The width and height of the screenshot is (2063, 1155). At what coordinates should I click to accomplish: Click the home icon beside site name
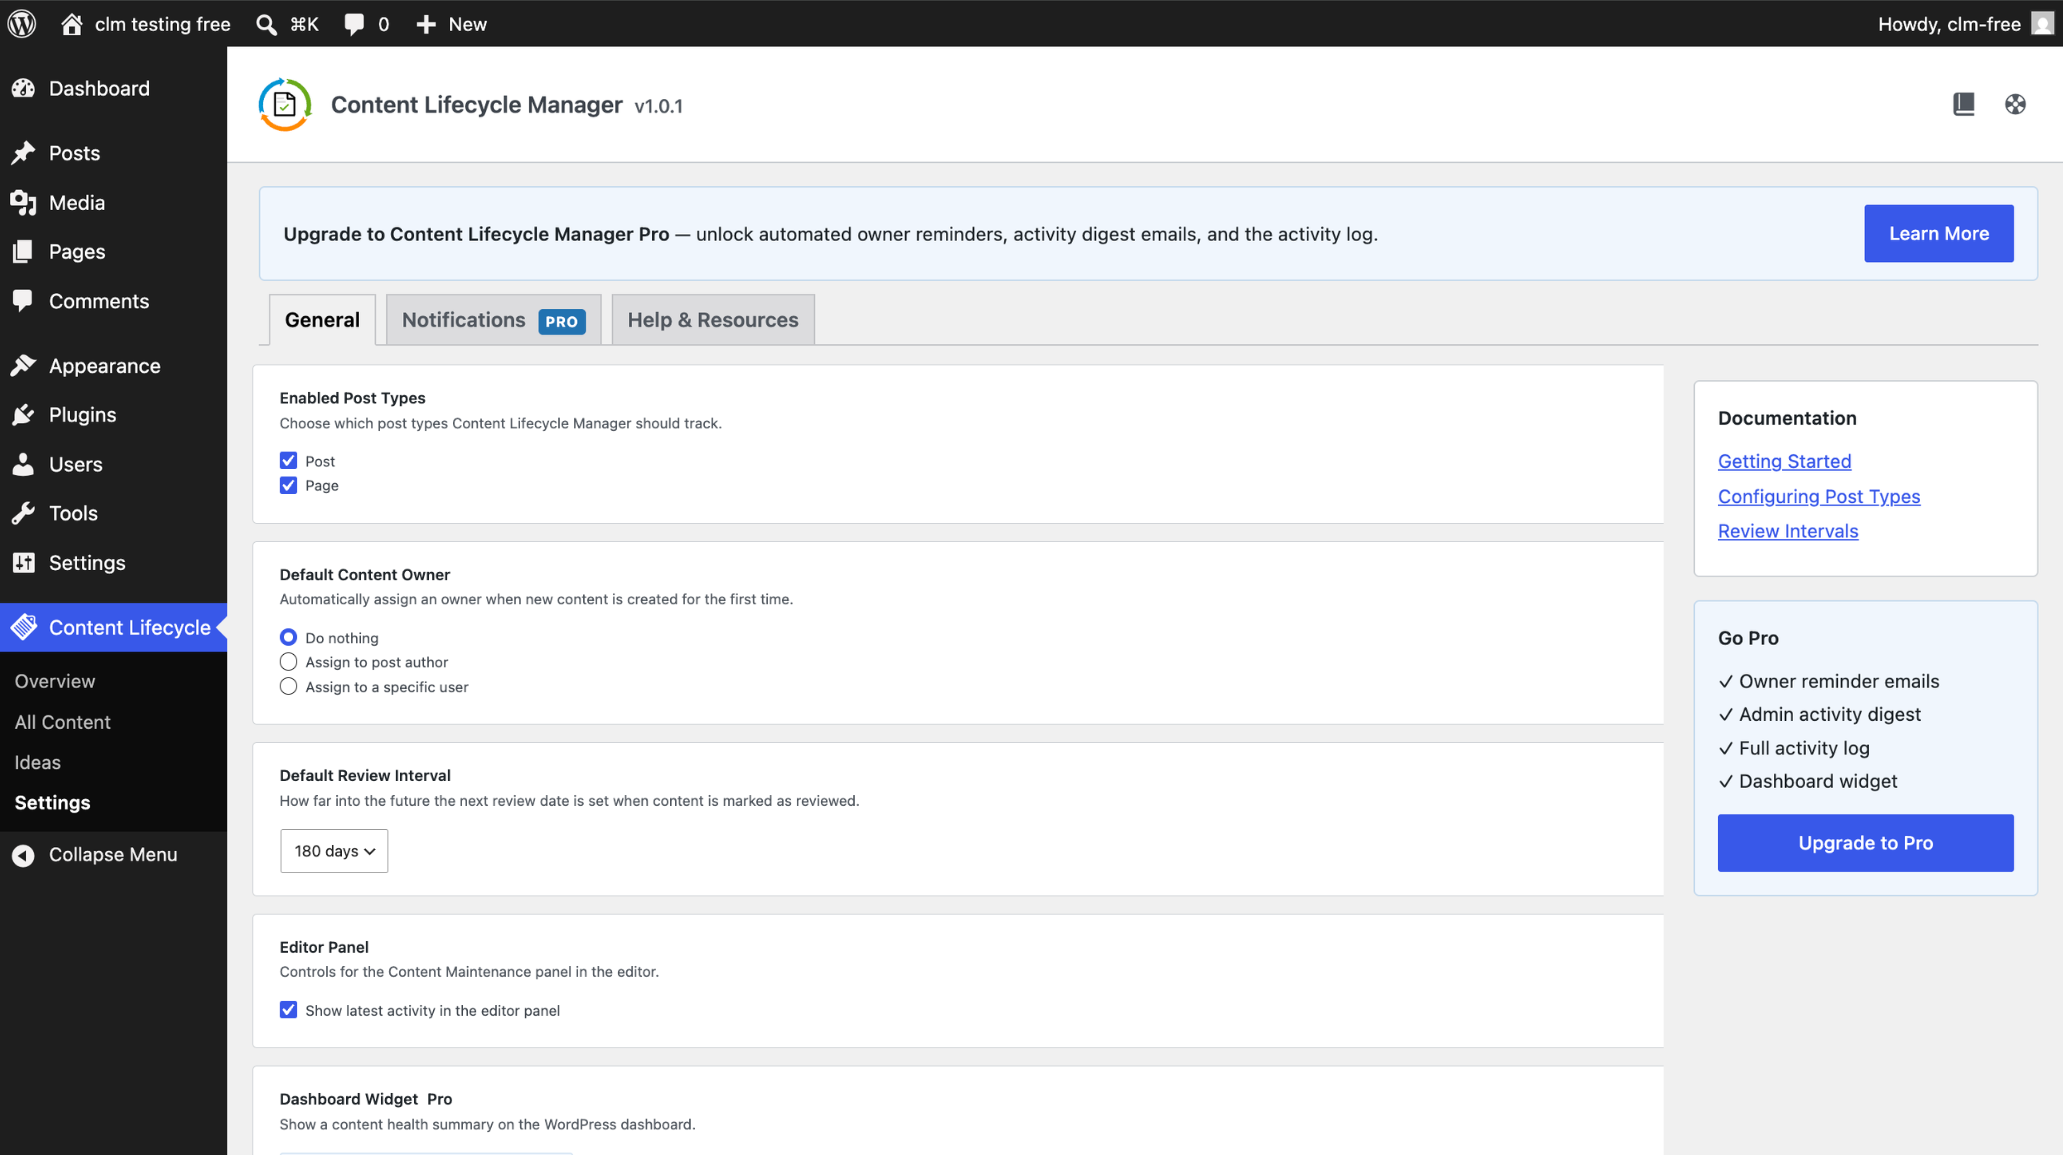click(x=72, y=24)
